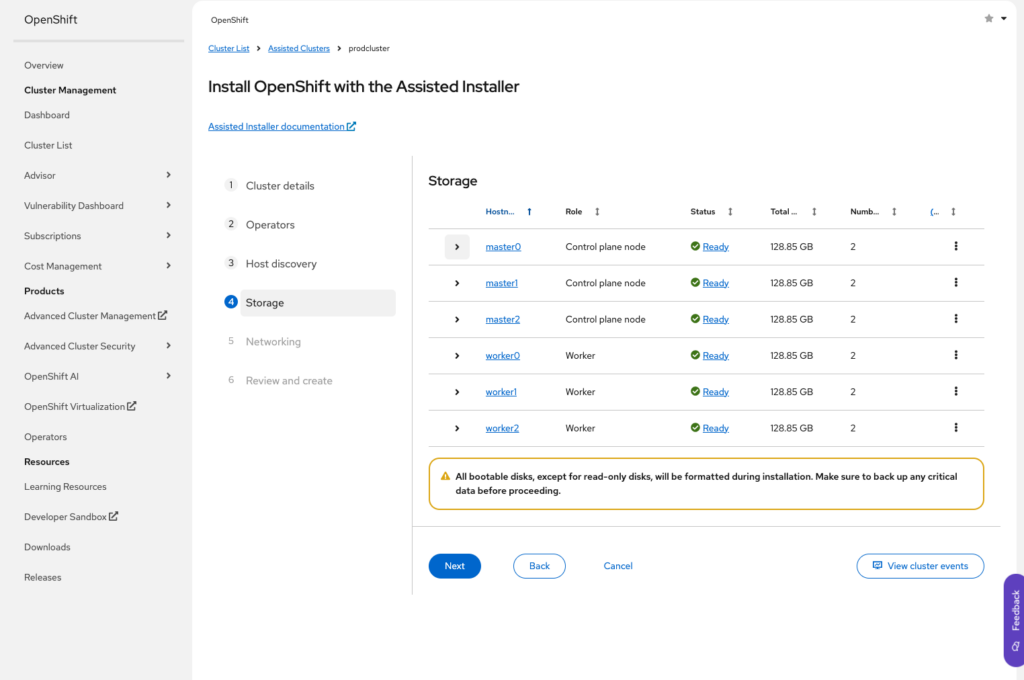
Task: Sort hosts by Role column
Action: (597, 212)
